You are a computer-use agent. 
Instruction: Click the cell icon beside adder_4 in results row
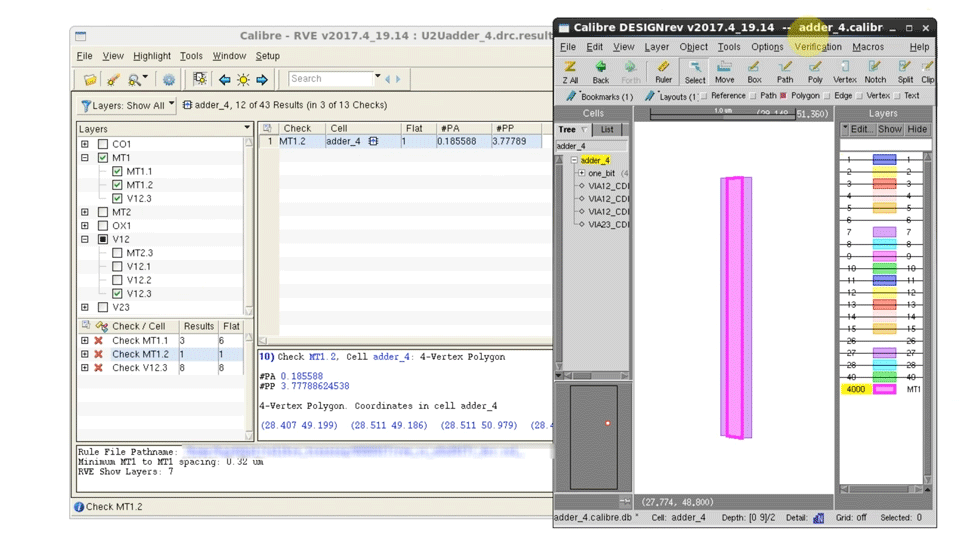pyautogui.click(x=373, y=141)
